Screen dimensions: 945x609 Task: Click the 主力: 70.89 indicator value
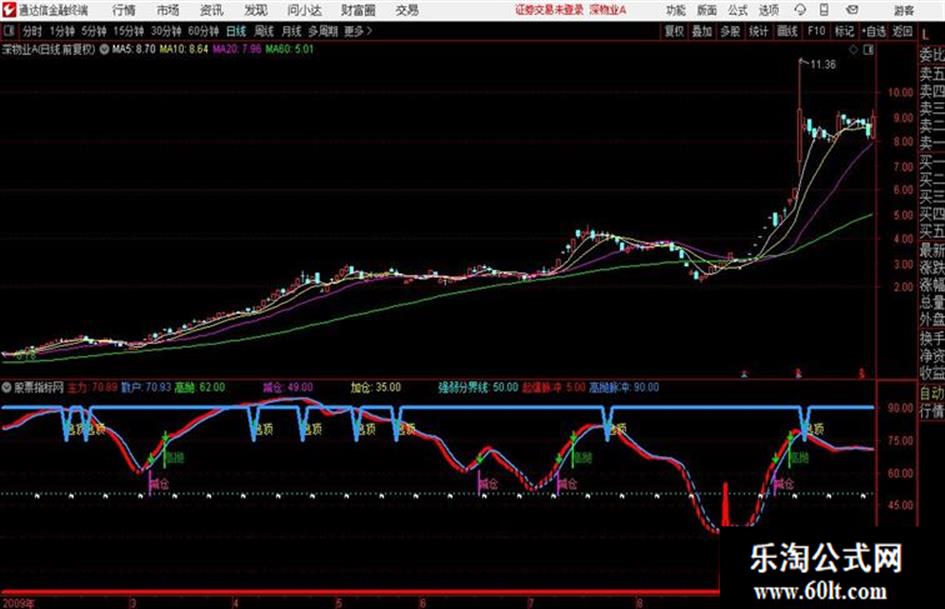(92, 387)
